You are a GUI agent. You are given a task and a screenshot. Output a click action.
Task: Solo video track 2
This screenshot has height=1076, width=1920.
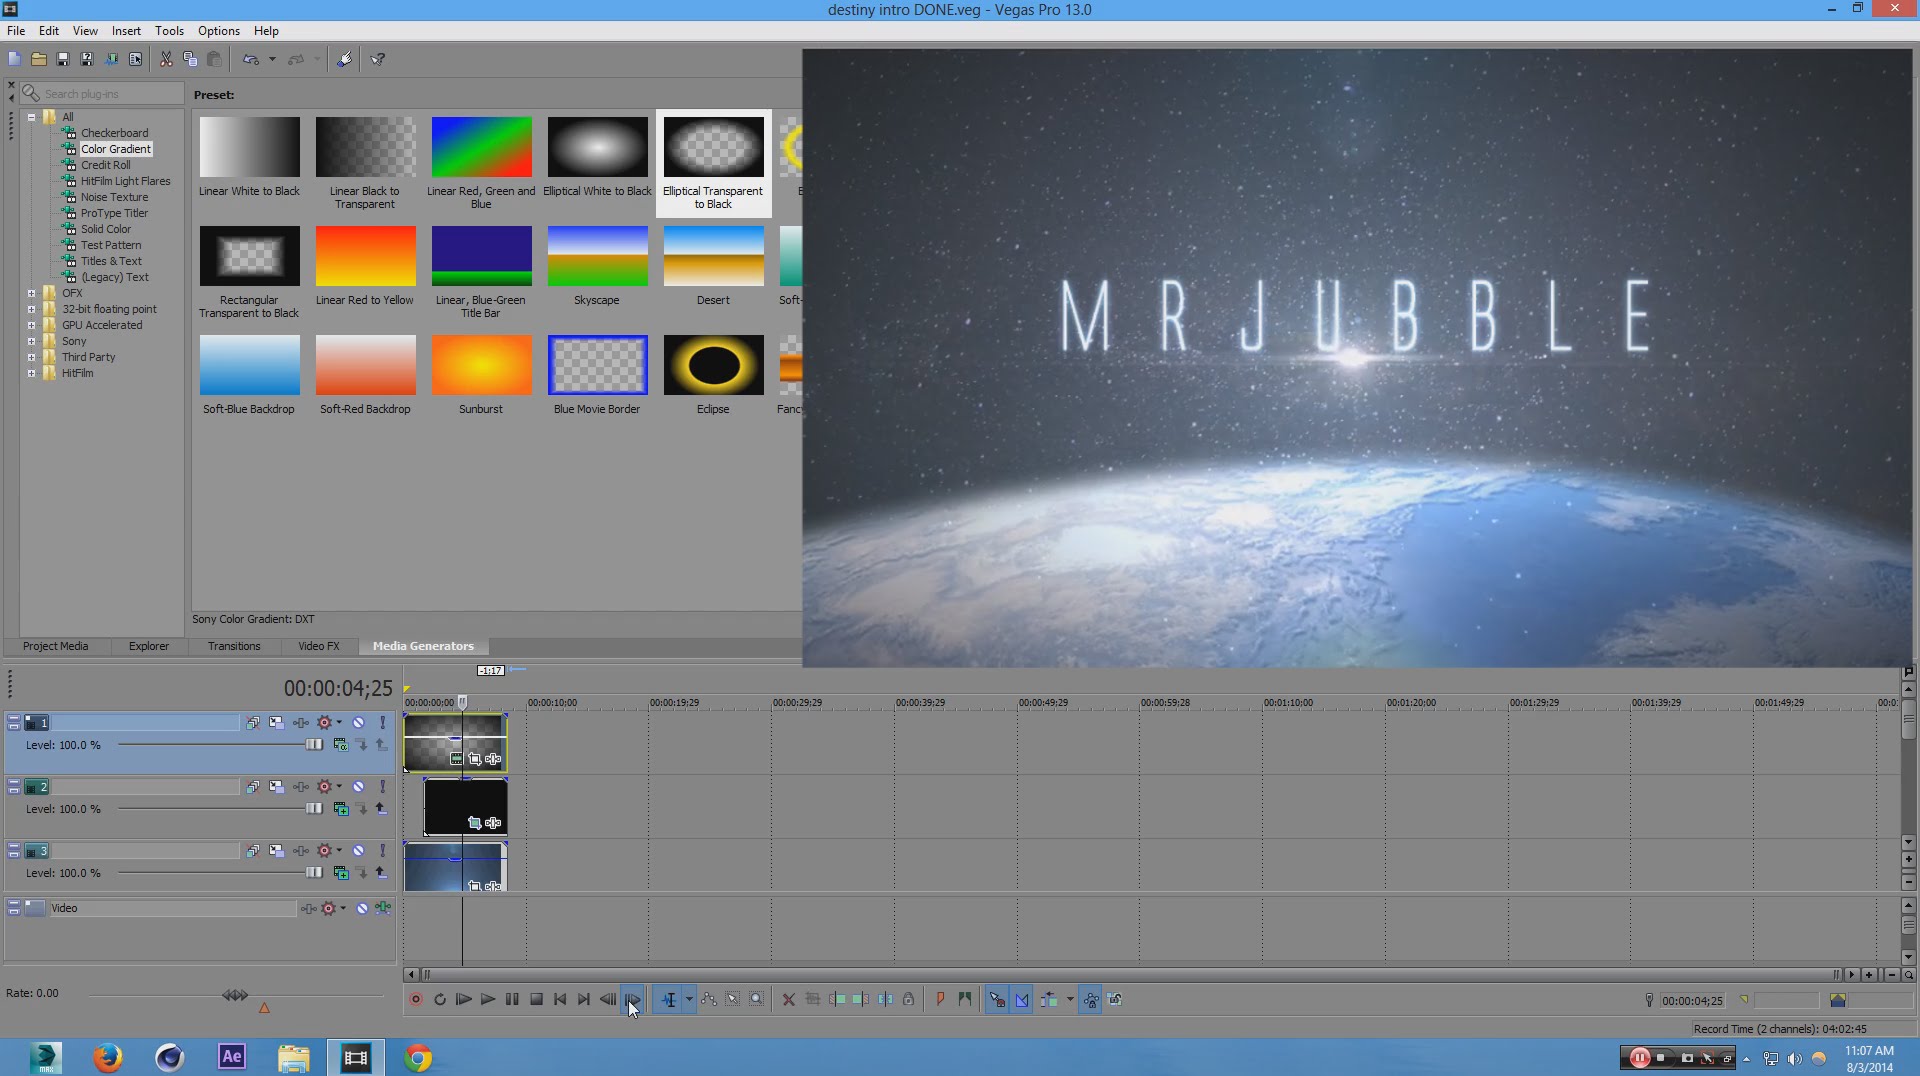click(382, 787)
